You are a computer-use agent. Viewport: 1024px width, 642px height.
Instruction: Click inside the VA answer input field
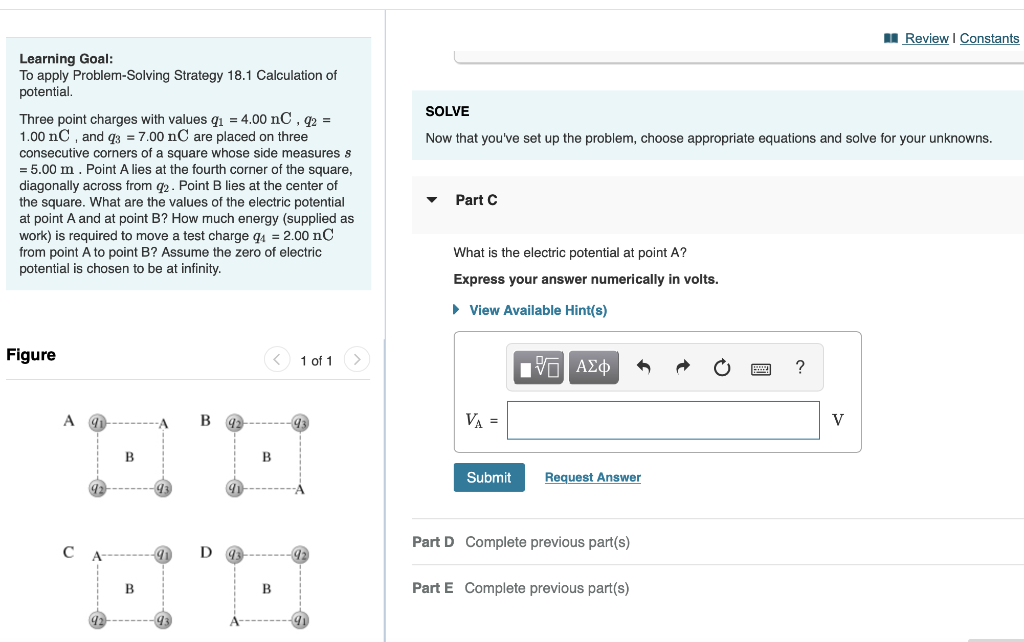pos(663,420)
